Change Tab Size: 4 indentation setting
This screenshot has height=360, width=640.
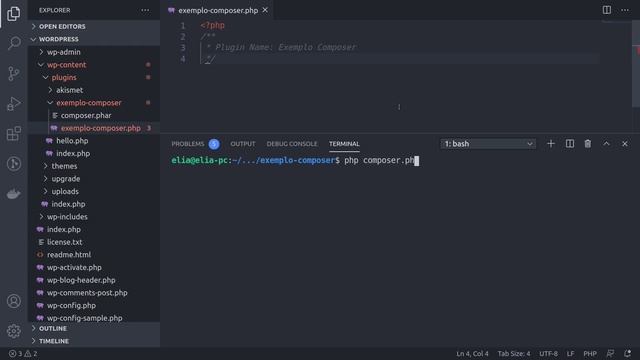pos(513,353)
